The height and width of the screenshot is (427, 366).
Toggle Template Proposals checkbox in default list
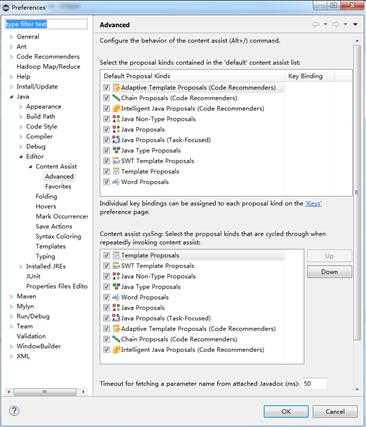click(x=106, y=171)
